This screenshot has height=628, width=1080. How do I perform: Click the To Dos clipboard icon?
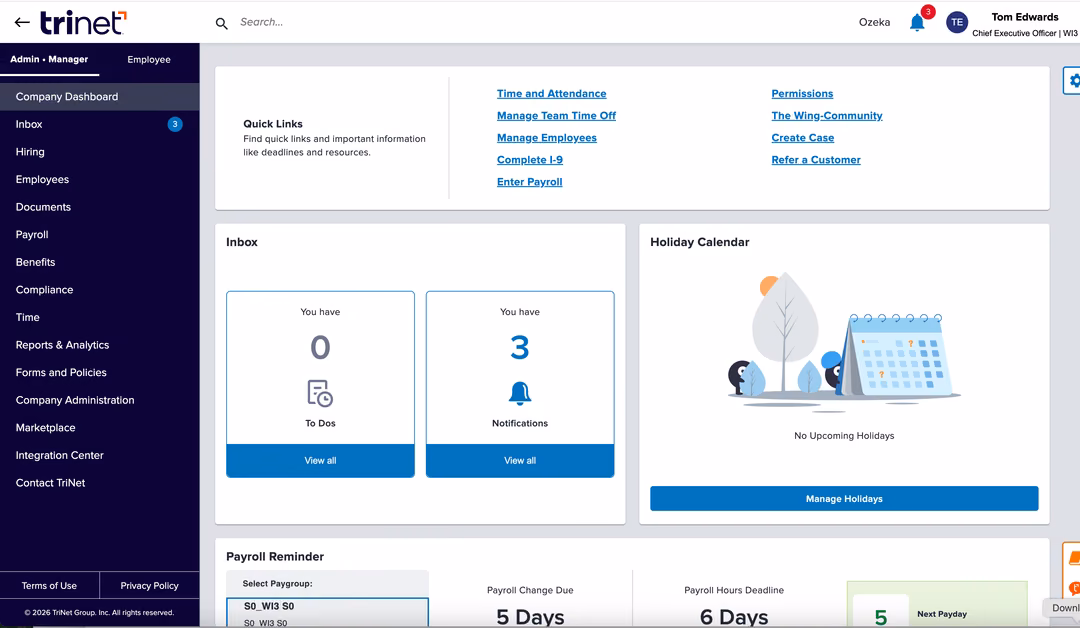click(320, 393)
